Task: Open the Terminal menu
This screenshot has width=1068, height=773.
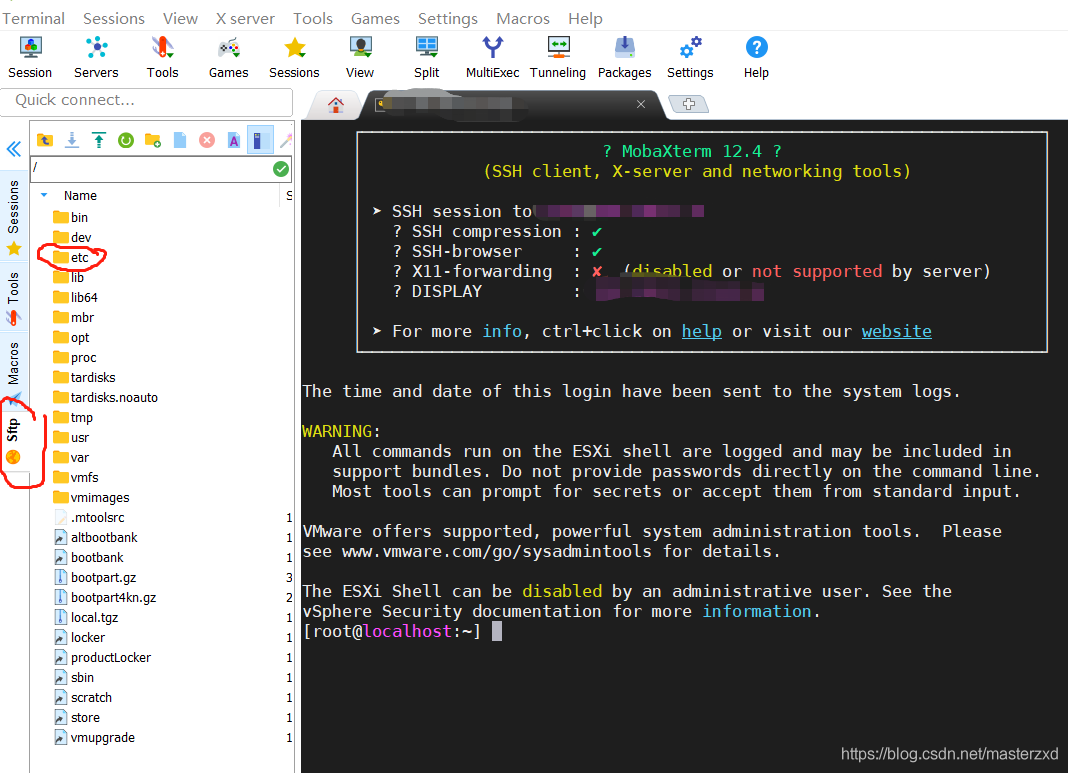Action: [x=33, y=18]
